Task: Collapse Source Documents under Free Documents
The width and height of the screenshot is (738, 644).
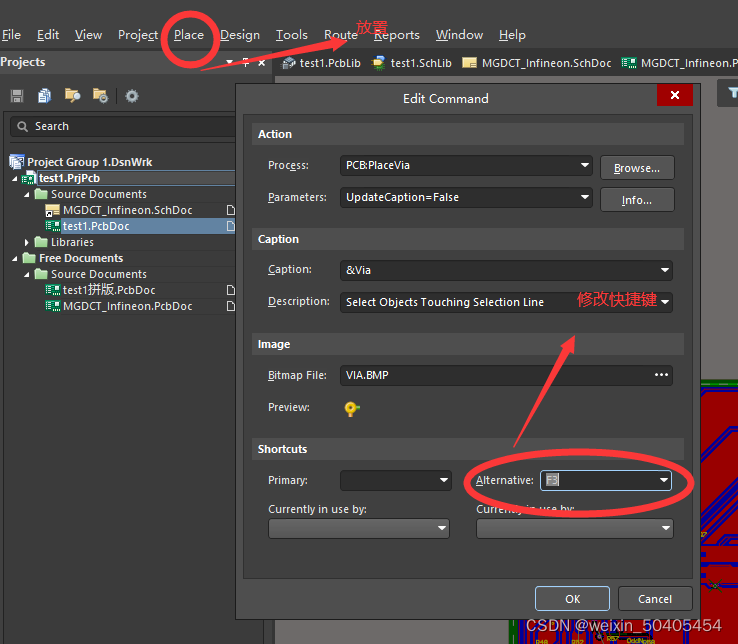Action: click(x=27, y=274)
